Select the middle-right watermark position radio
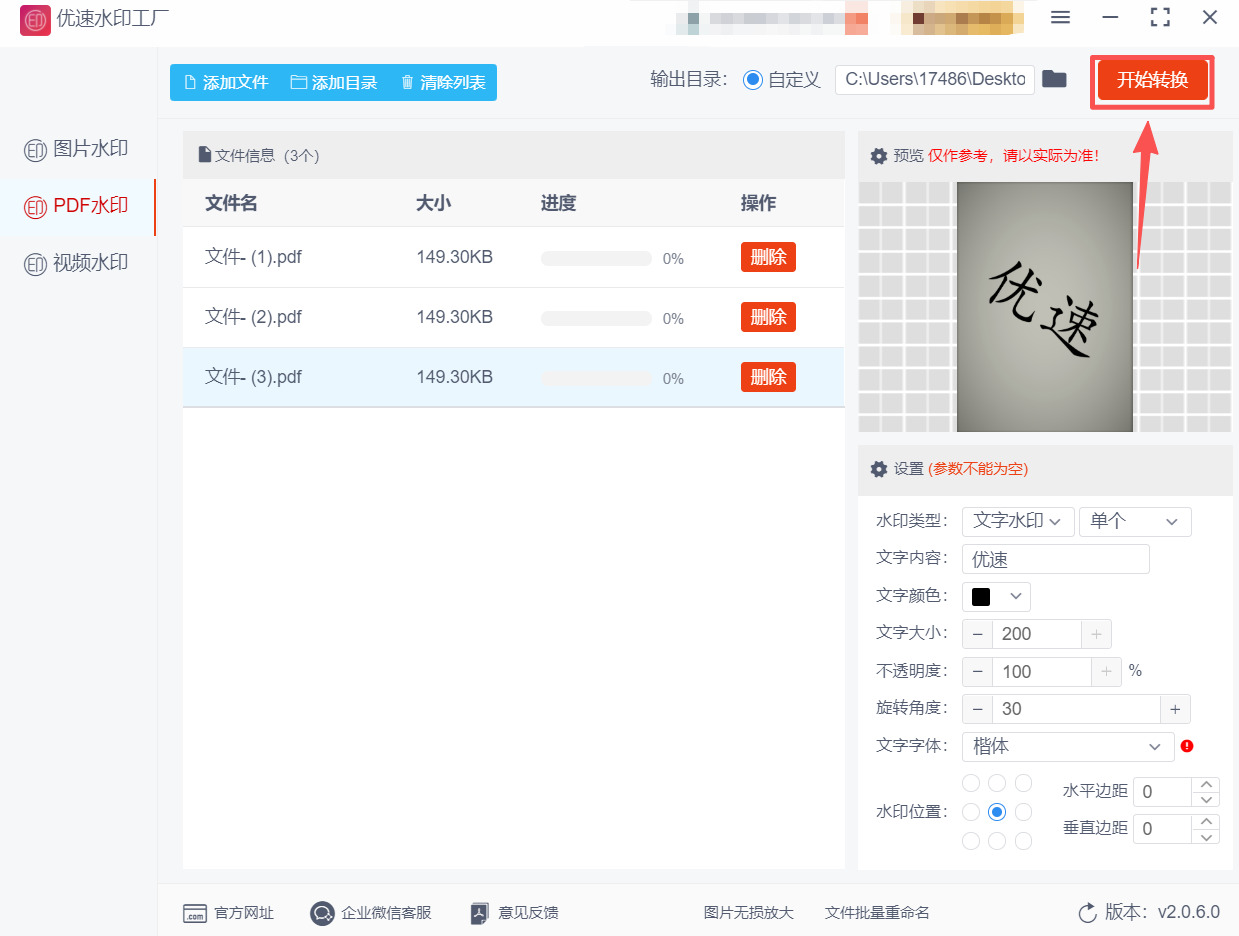1239x936 pixels. point(1023,812)
